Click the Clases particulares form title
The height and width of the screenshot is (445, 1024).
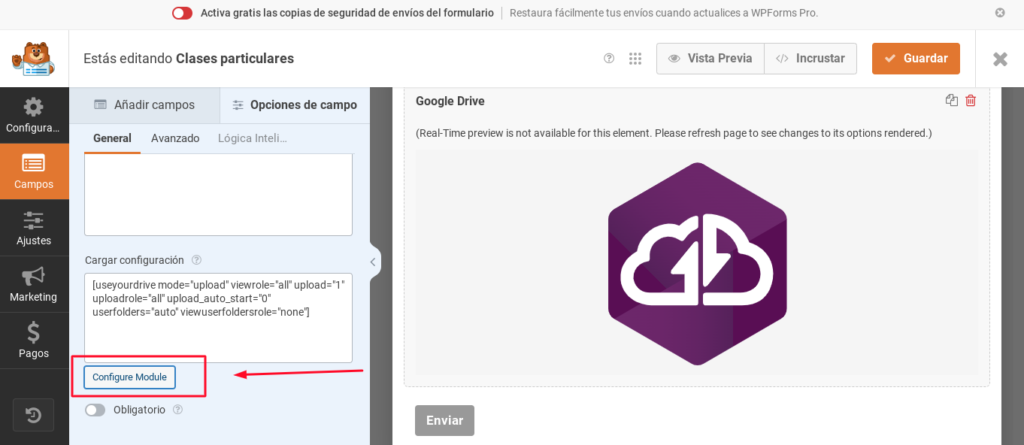click(x=235, y=59)
